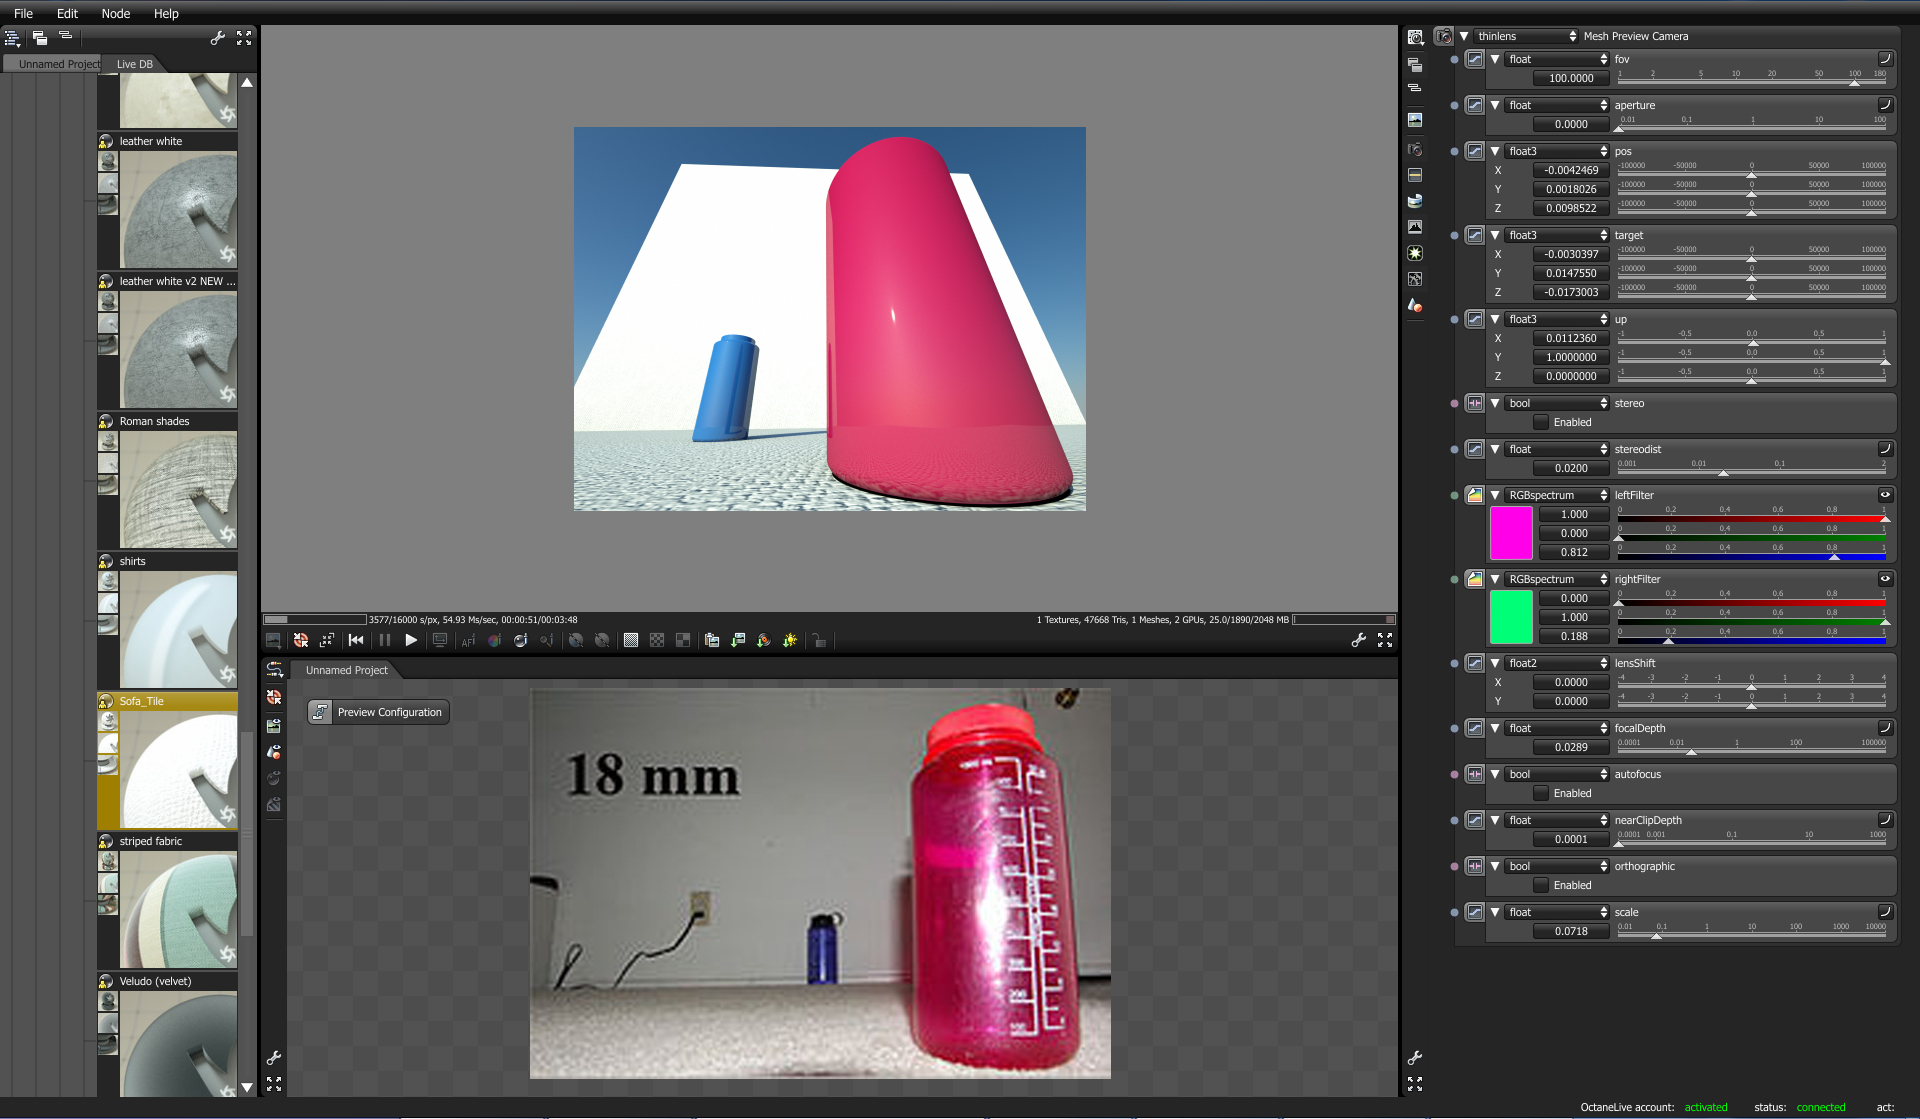
Task: Enable the orthographic checkbox
Action: click(1541, 885)
